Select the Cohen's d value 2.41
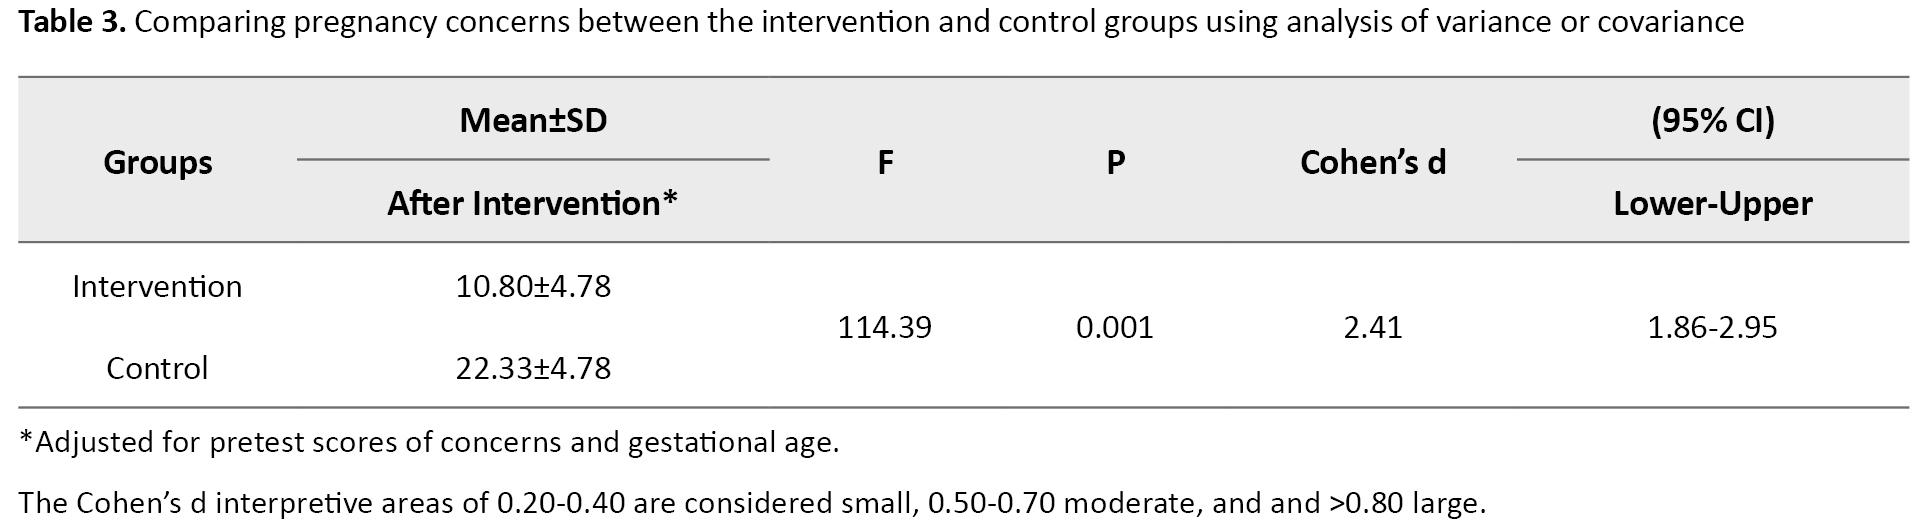 click(x=1373, y=327)
